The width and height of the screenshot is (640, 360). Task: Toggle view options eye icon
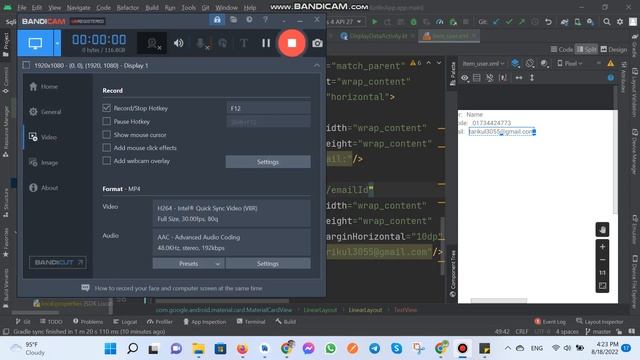(464, 78)
